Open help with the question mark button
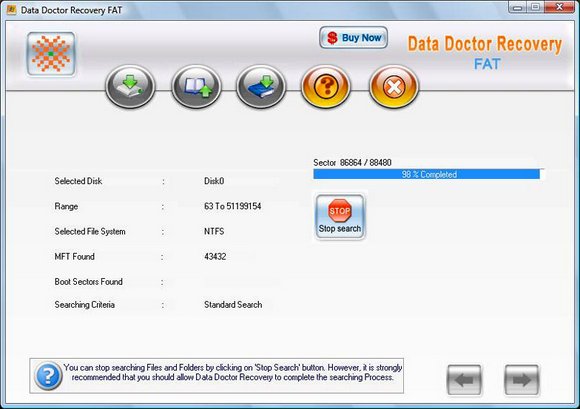580x409 pixels. [x=326, y=87]
